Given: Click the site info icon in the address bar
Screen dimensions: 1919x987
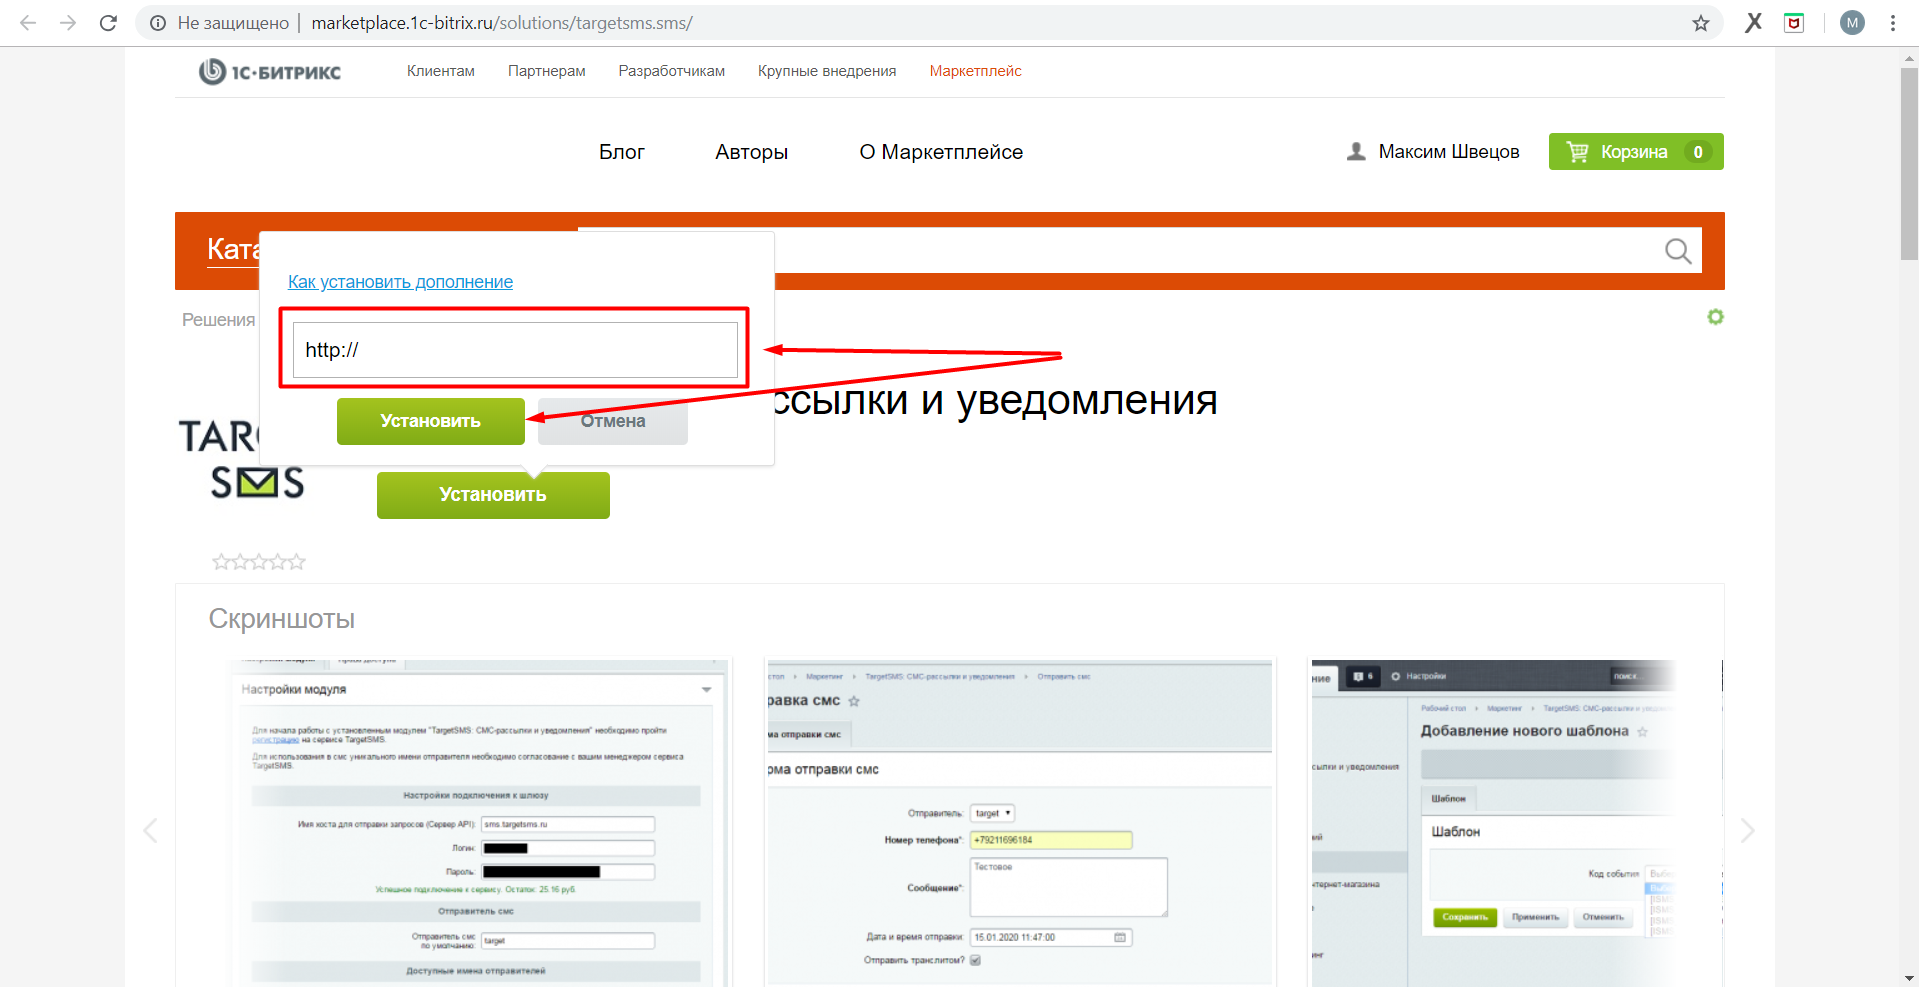Looking at the screenshot, I should (x=158, y=23).
